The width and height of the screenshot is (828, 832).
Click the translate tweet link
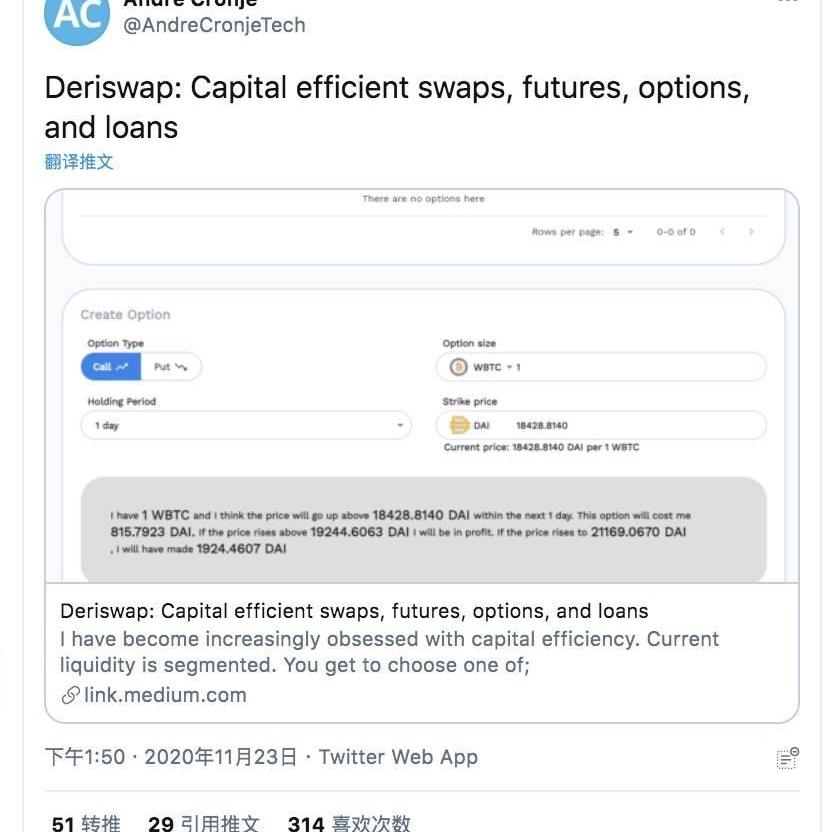coord(79,161)
